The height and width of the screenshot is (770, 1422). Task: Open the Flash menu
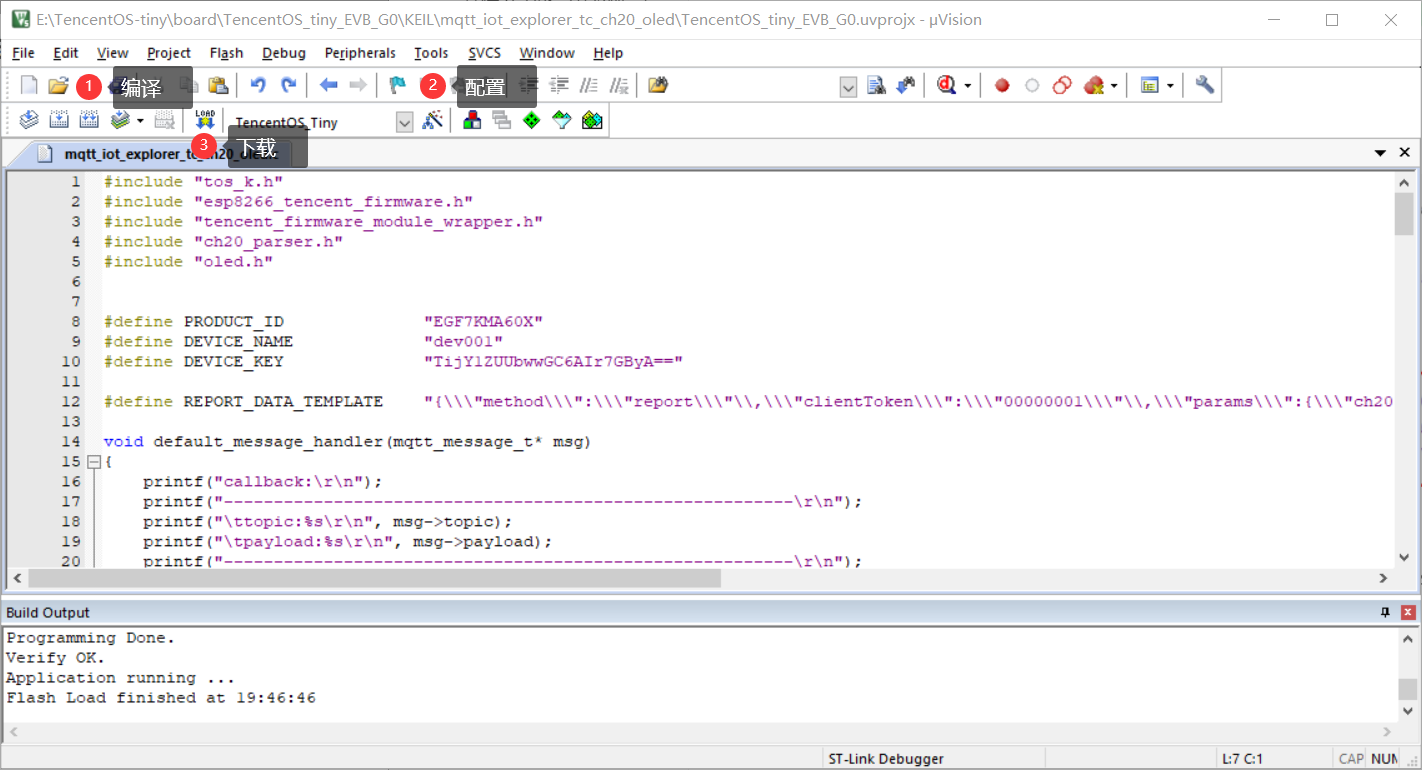click(227, 53)
